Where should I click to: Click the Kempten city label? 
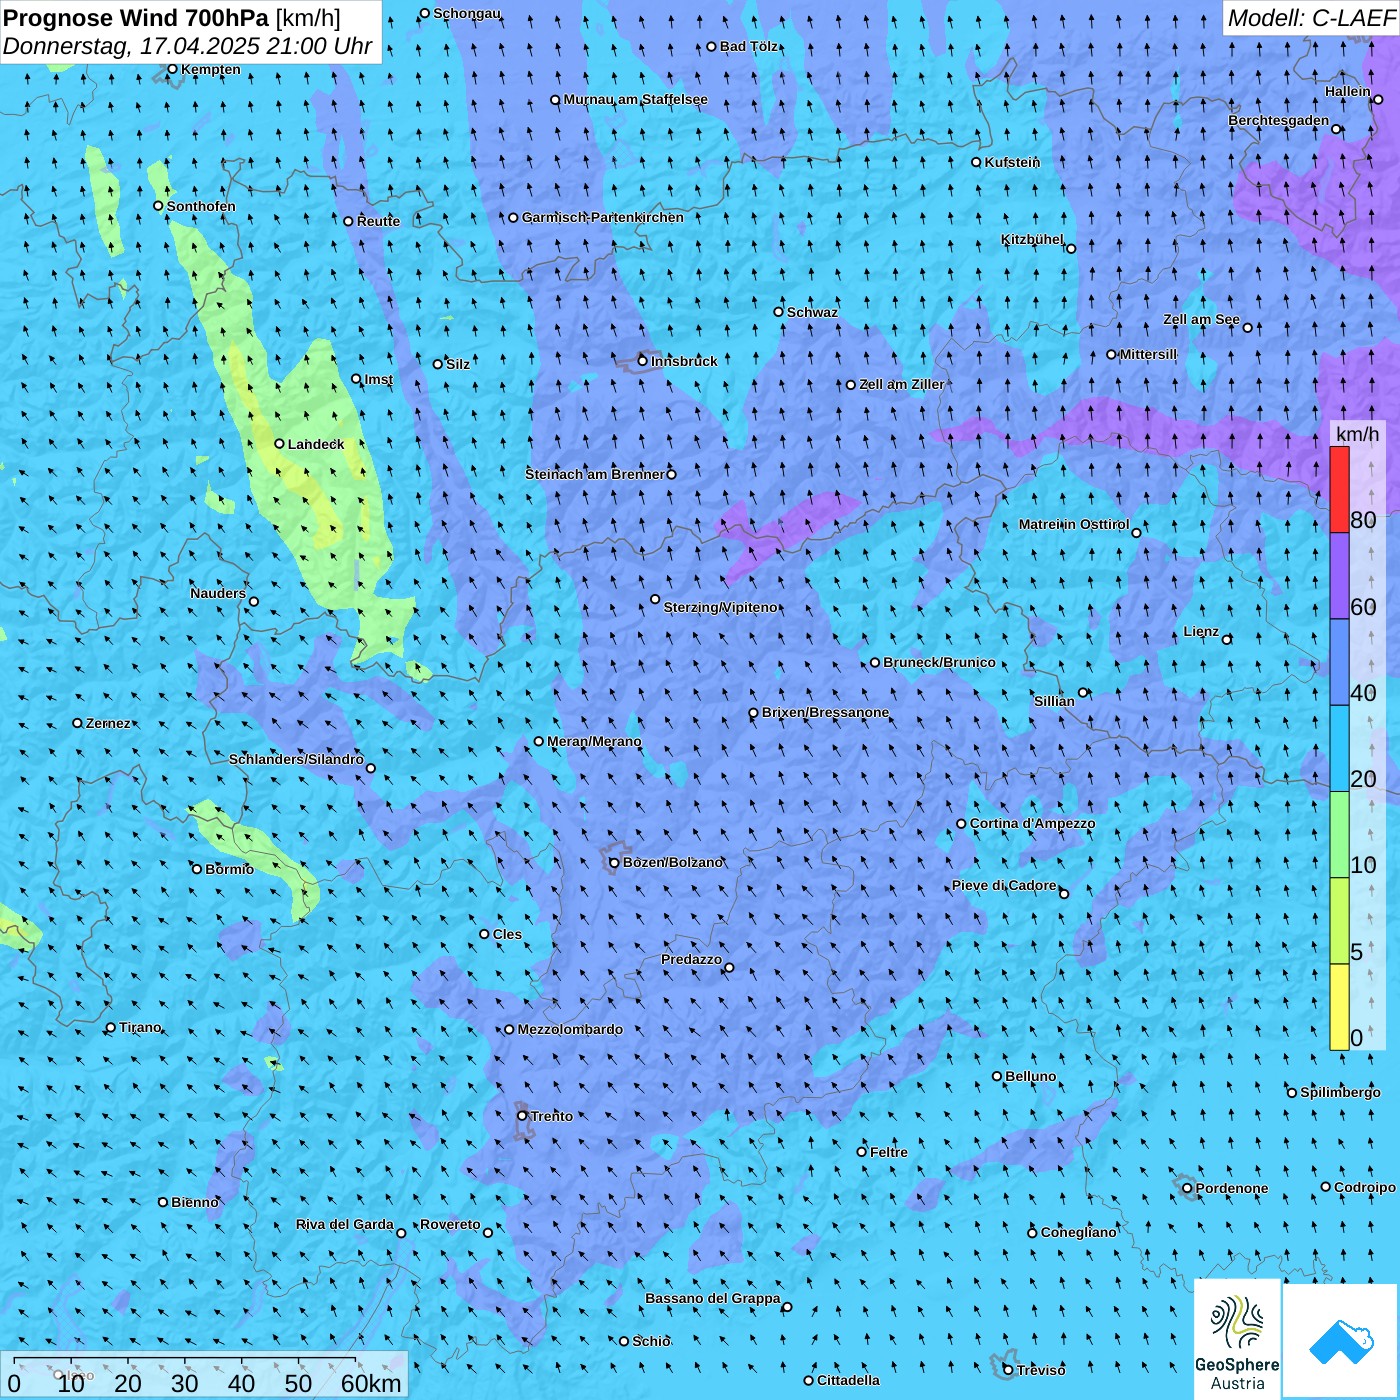[210, 69]
